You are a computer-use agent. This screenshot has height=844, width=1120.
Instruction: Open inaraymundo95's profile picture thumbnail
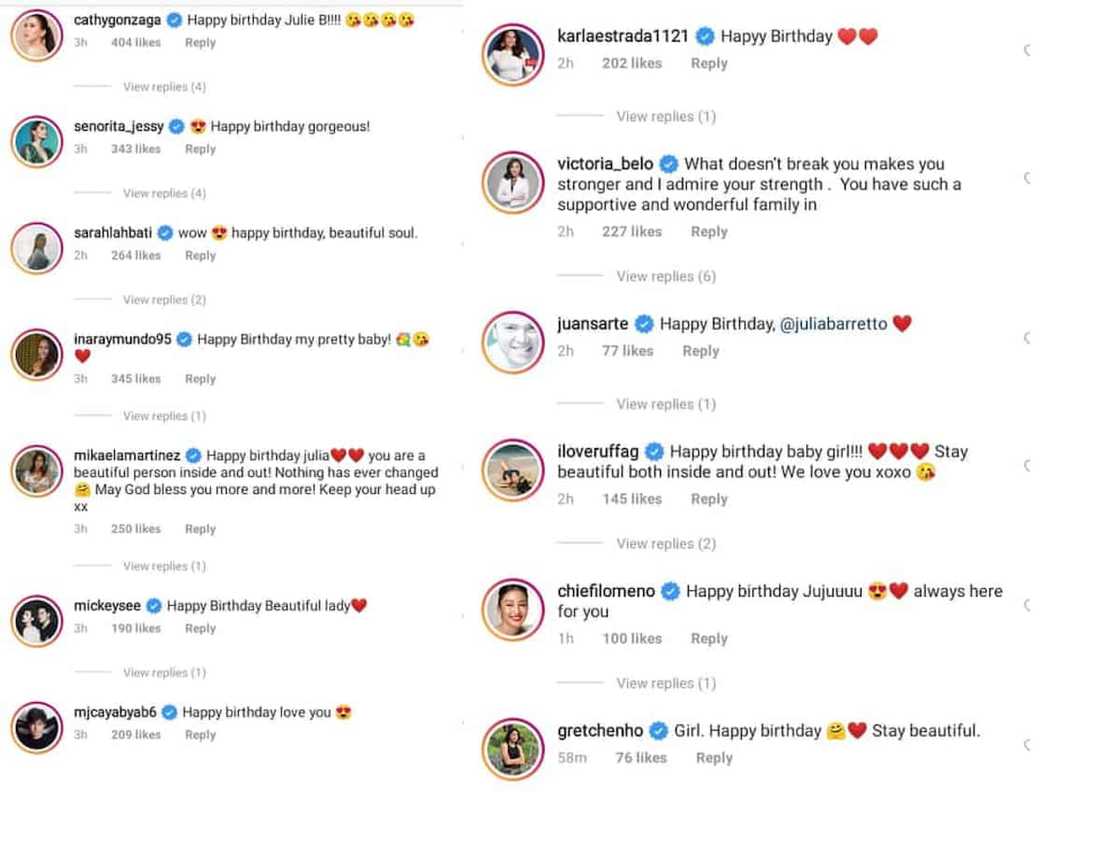(x=37, y=354)
